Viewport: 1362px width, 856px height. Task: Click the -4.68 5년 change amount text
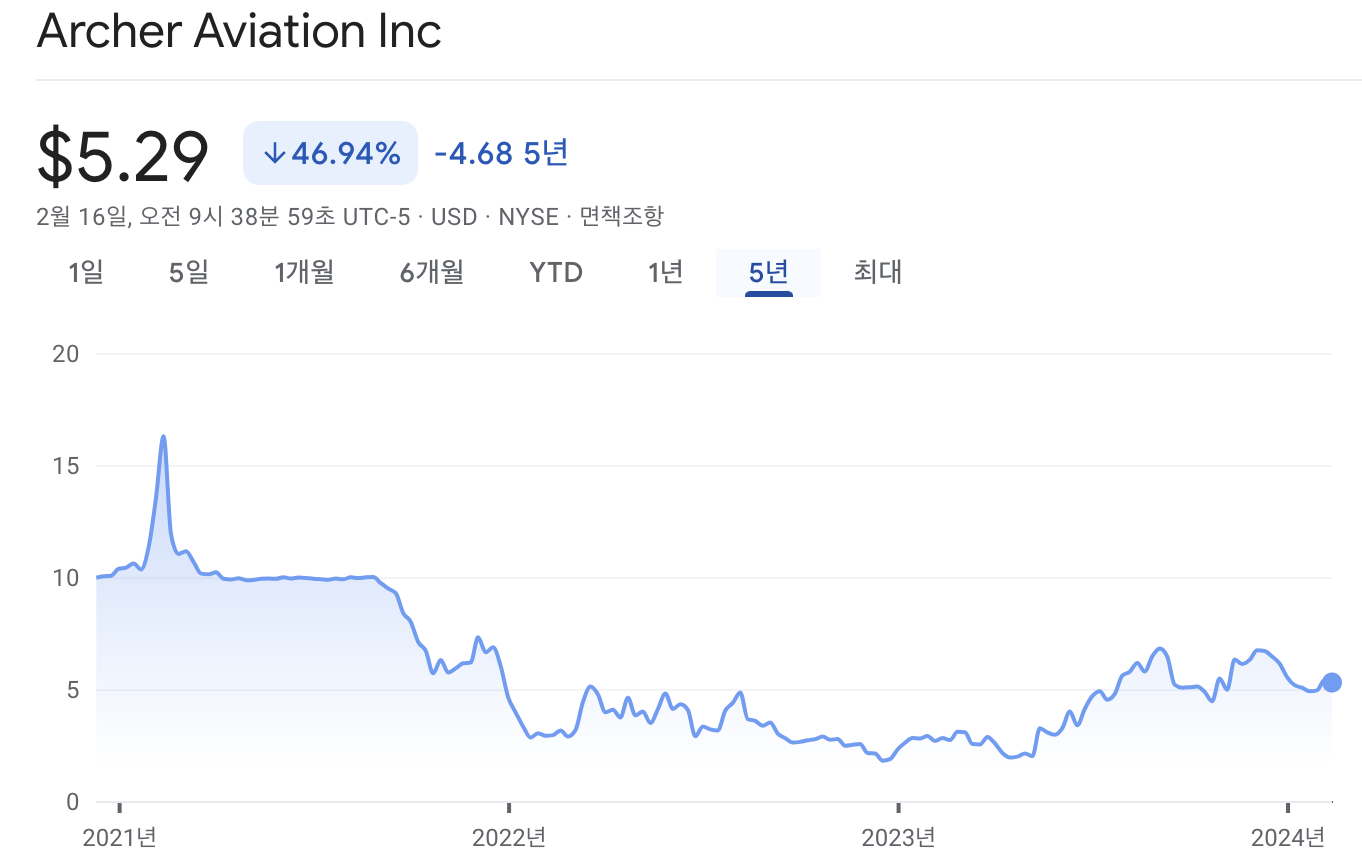[499, 152]
